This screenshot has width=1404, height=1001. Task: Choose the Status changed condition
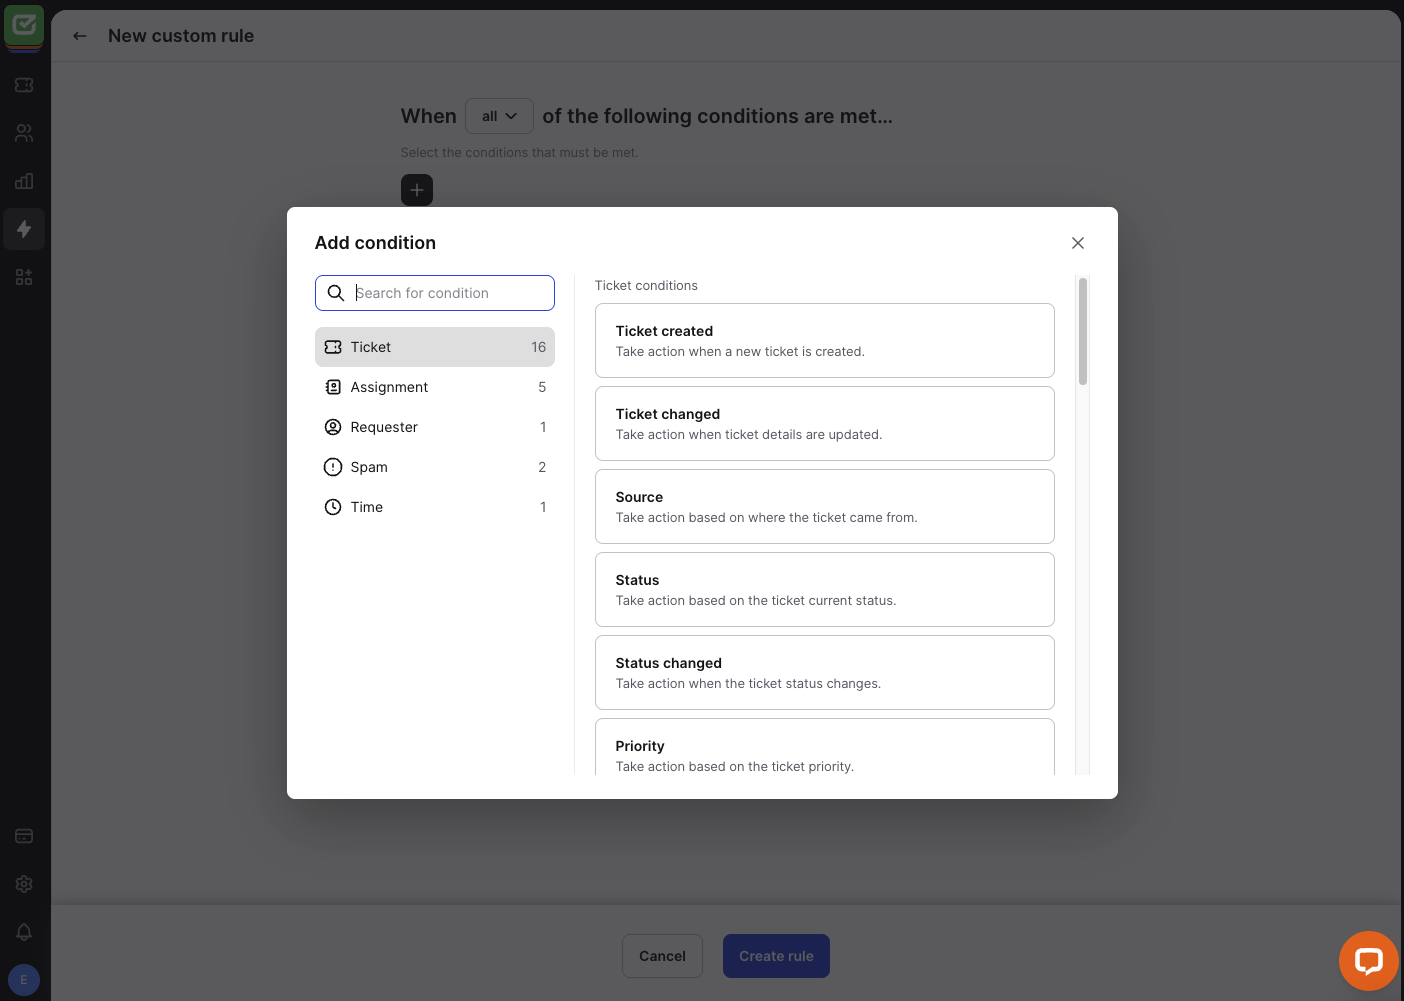coord(825,673)
